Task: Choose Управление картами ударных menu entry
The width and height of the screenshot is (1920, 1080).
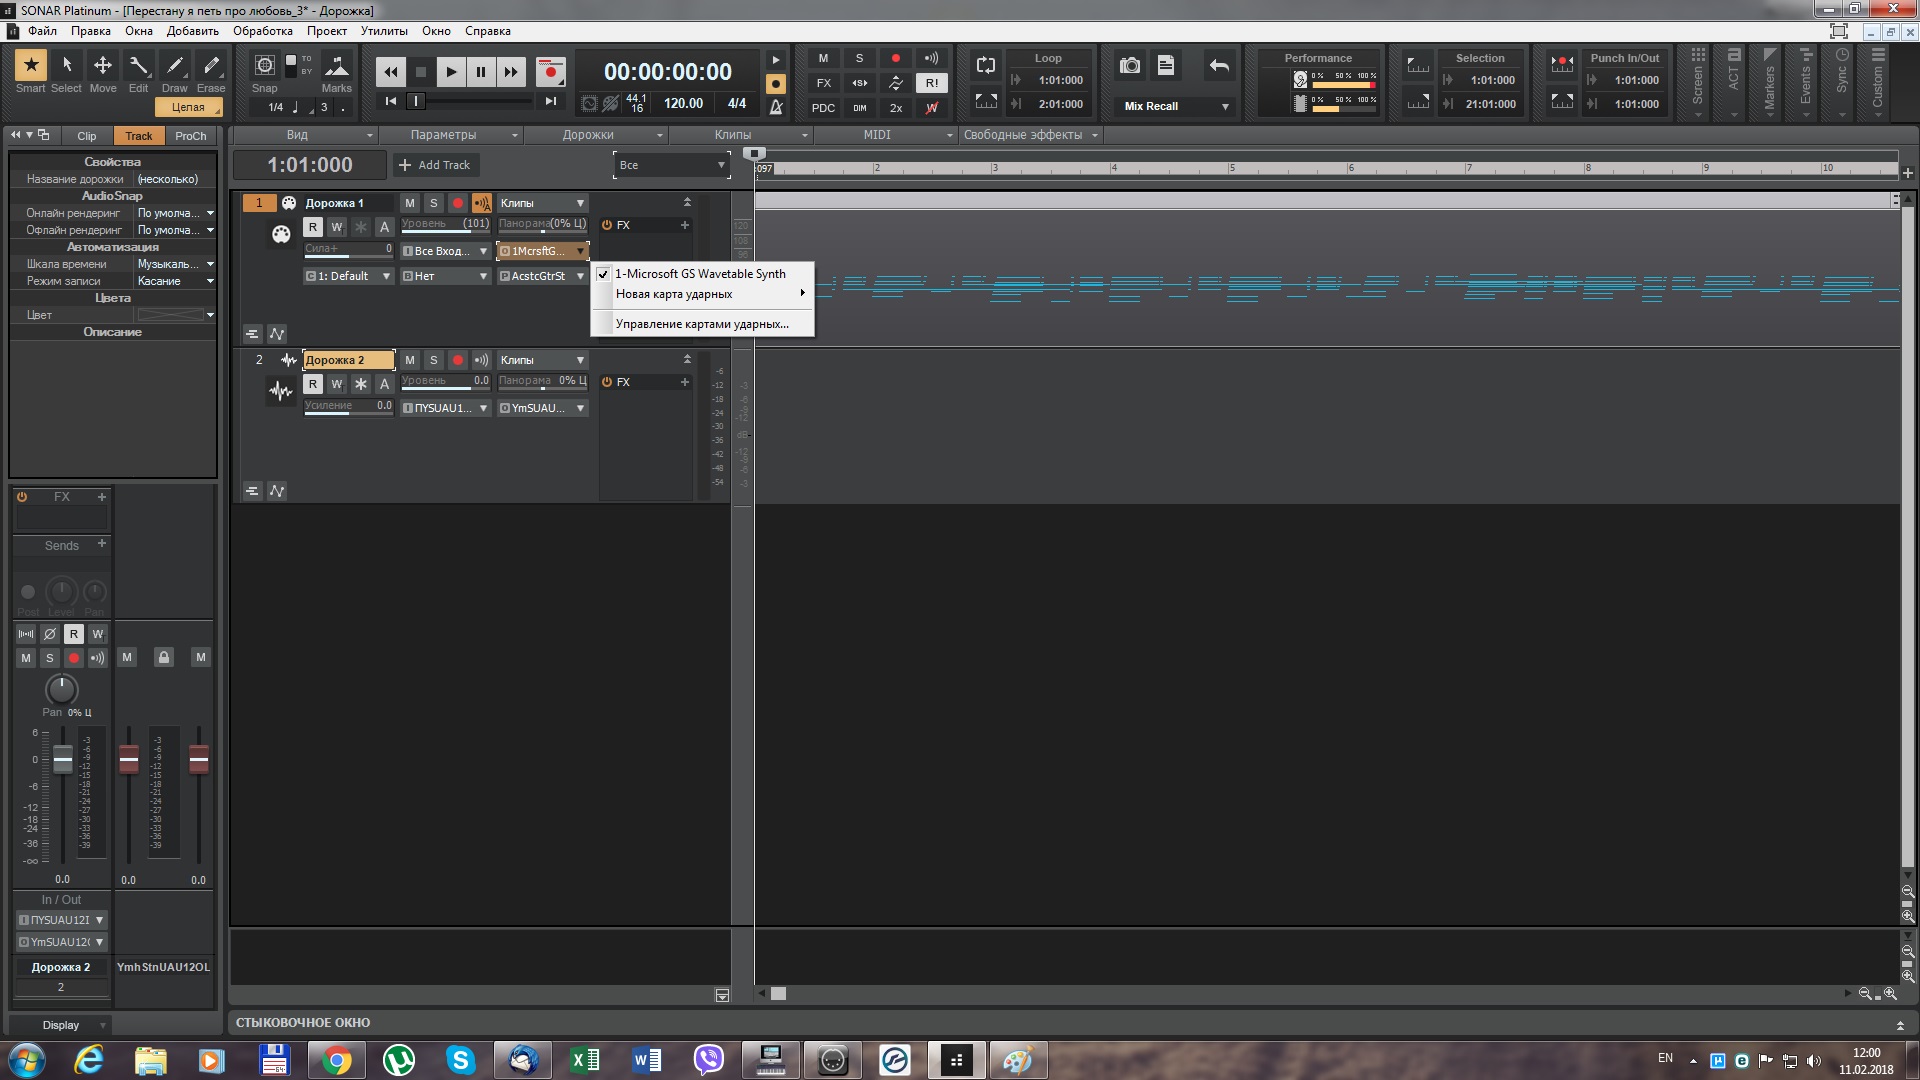Action: 702,324
